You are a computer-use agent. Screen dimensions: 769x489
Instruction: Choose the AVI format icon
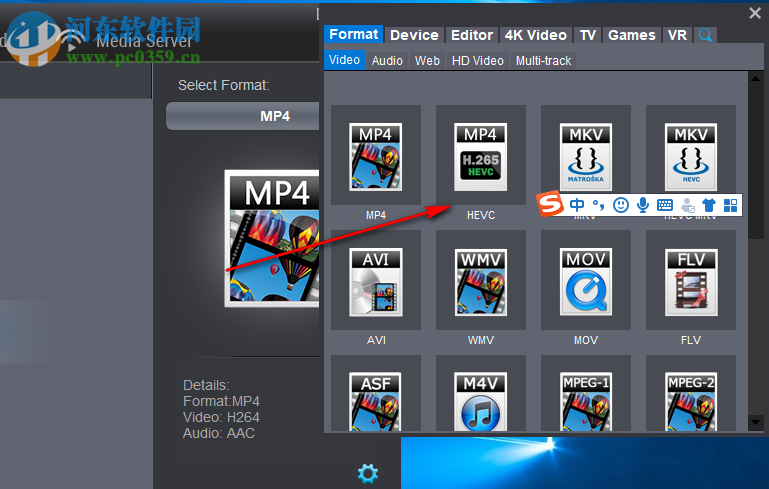[376, 282]
